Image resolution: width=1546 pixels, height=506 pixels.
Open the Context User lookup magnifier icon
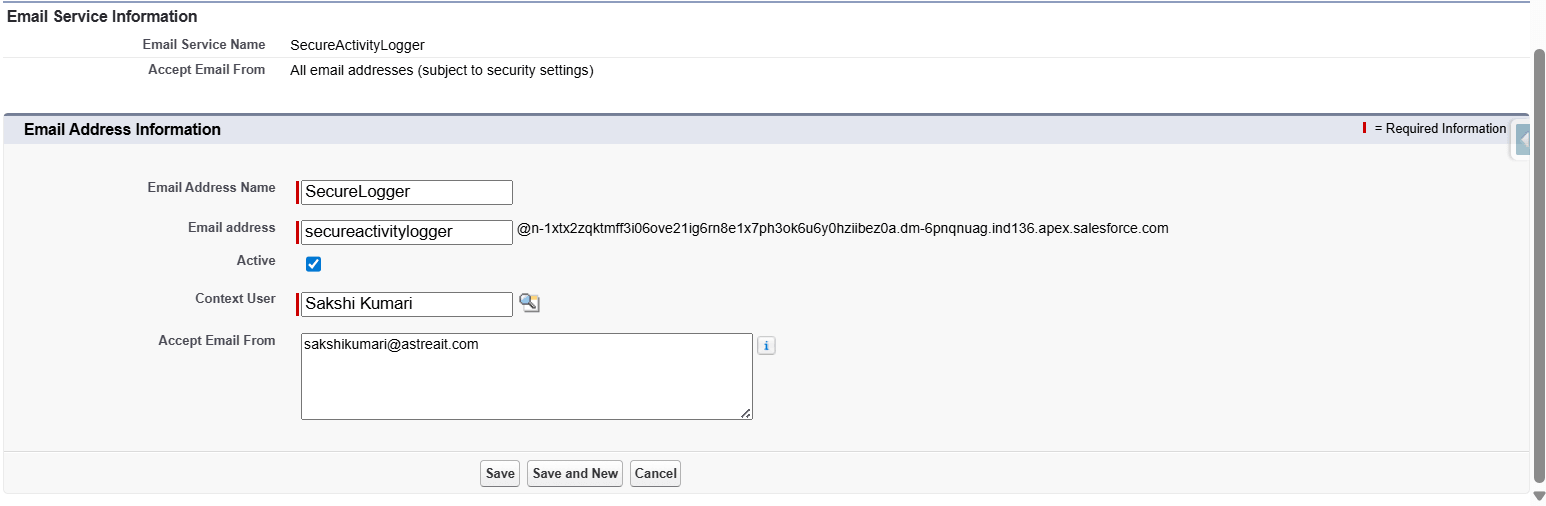[x=529, y=303]
